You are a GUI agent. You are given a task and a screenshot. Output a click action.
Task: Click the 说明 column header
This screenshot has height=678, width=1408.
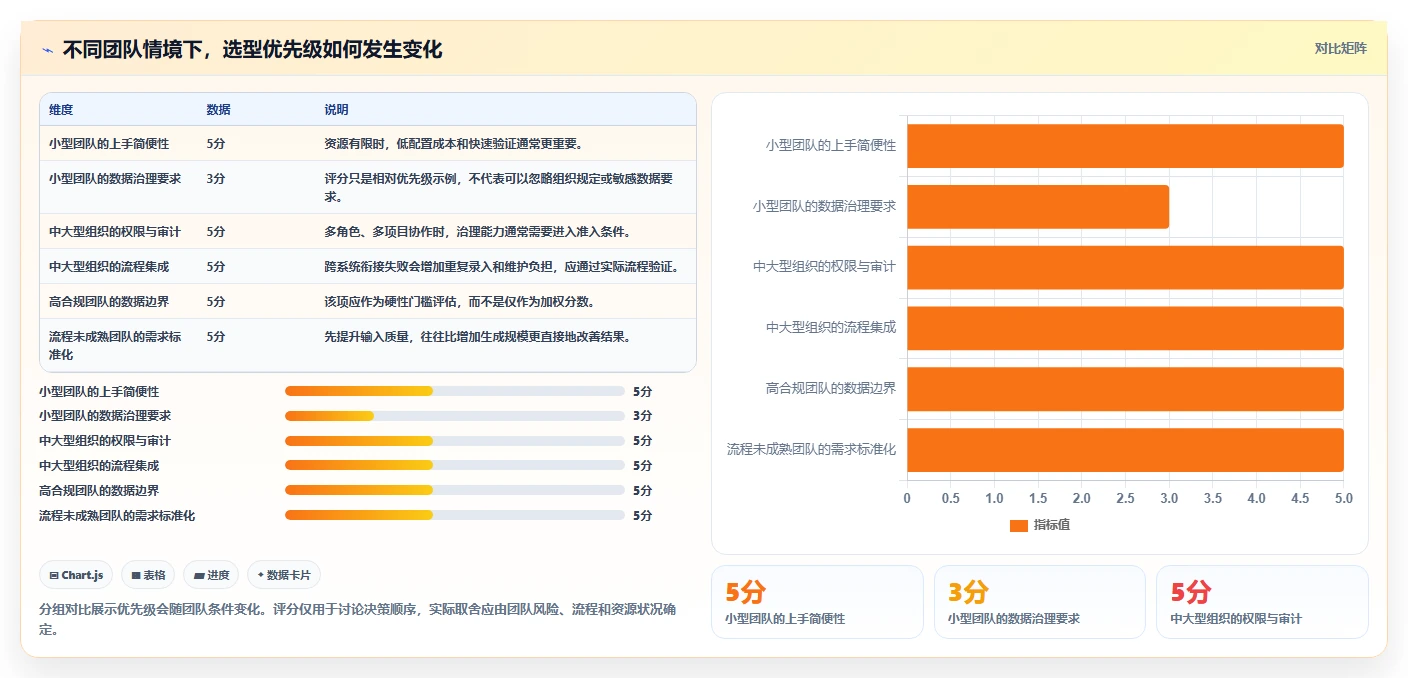[x=336, y=109]
